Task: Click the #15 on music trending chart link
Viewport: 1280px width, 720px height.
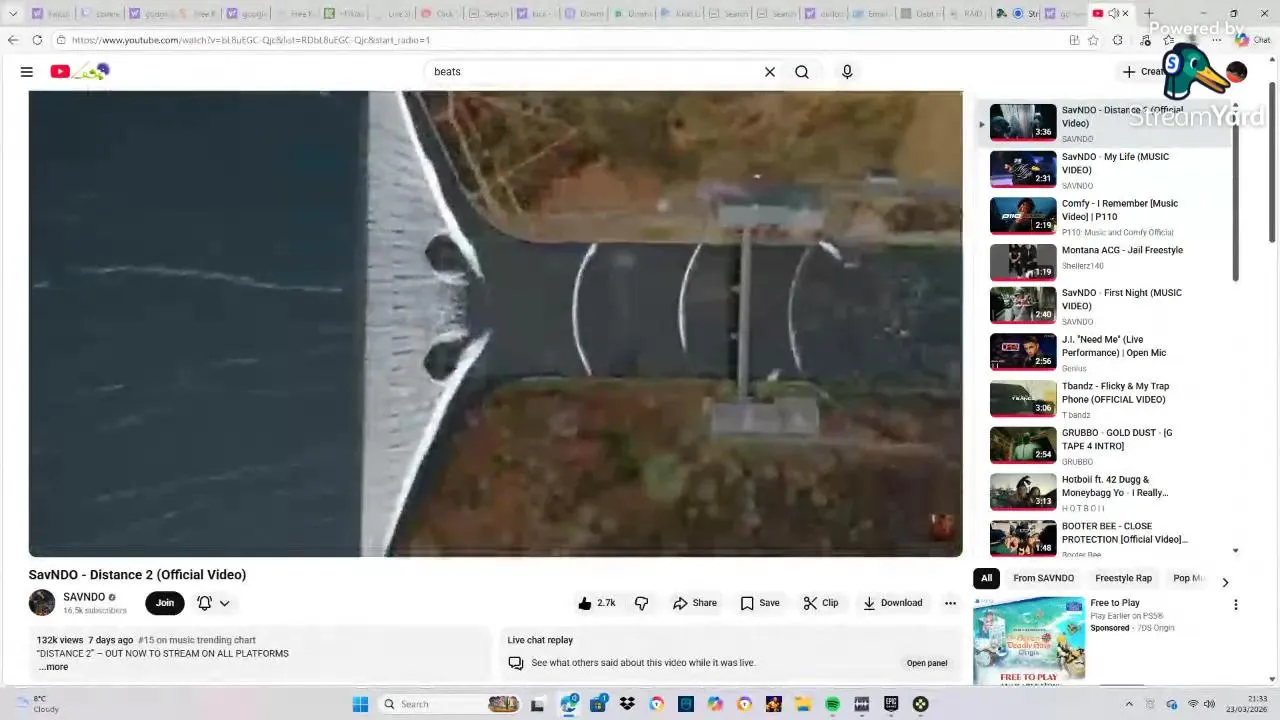Action: [x=197, y=640]
